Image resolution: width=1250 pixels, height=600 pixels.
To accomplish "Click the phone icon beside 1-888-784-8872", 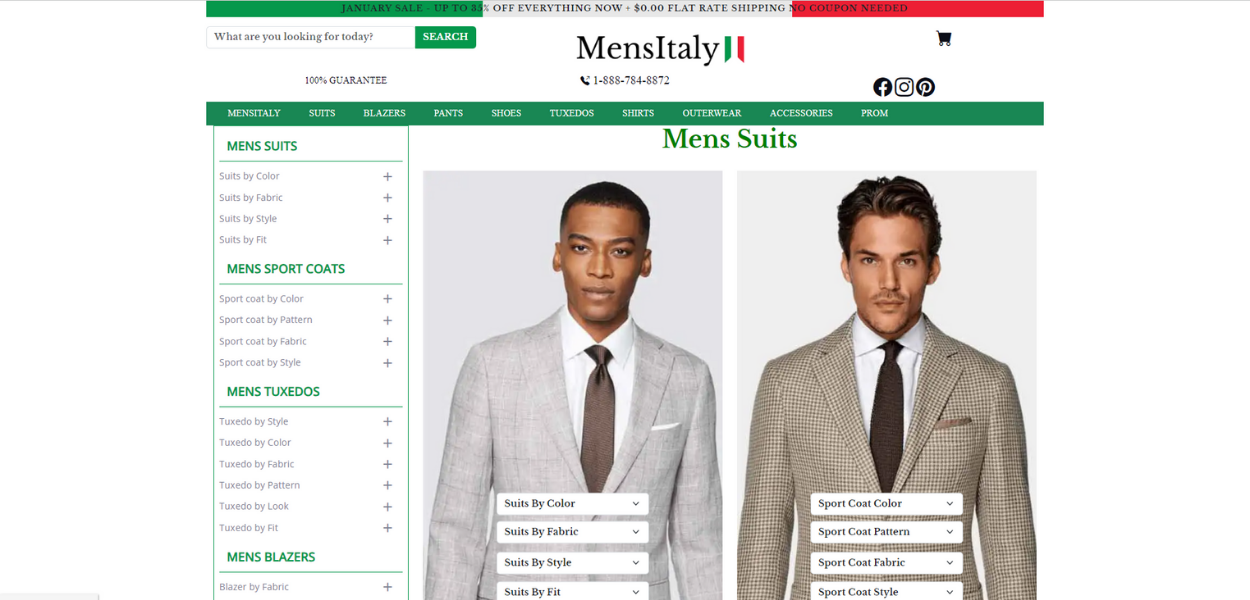I will [585, 81].
